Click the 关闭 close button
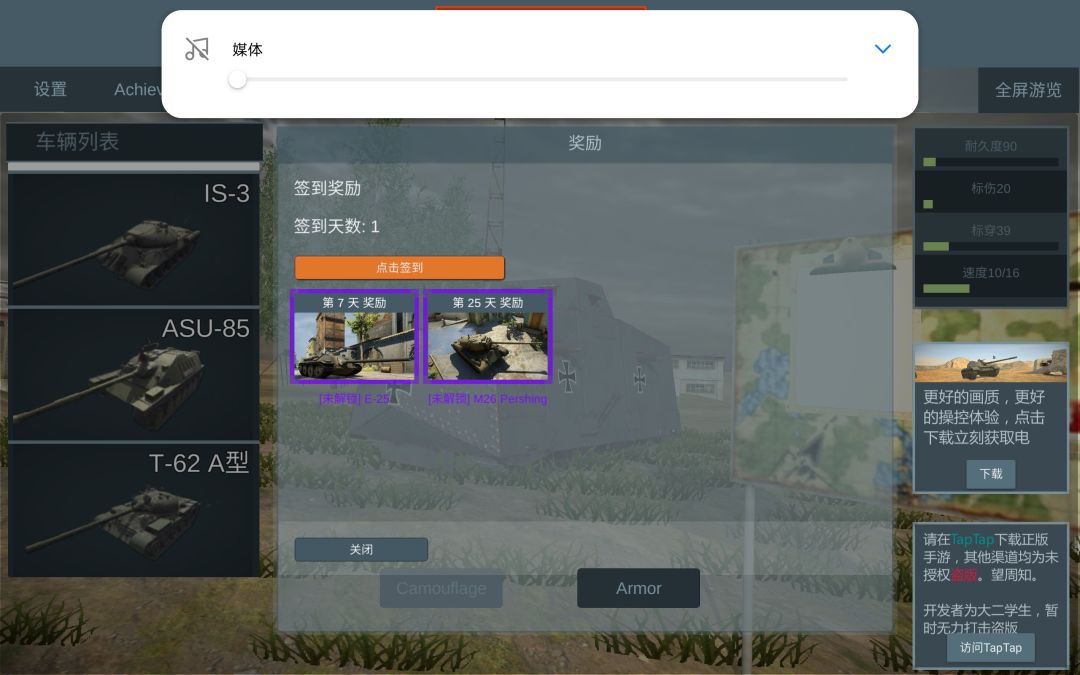1080x675 pixels. click(x=361, y=550)
